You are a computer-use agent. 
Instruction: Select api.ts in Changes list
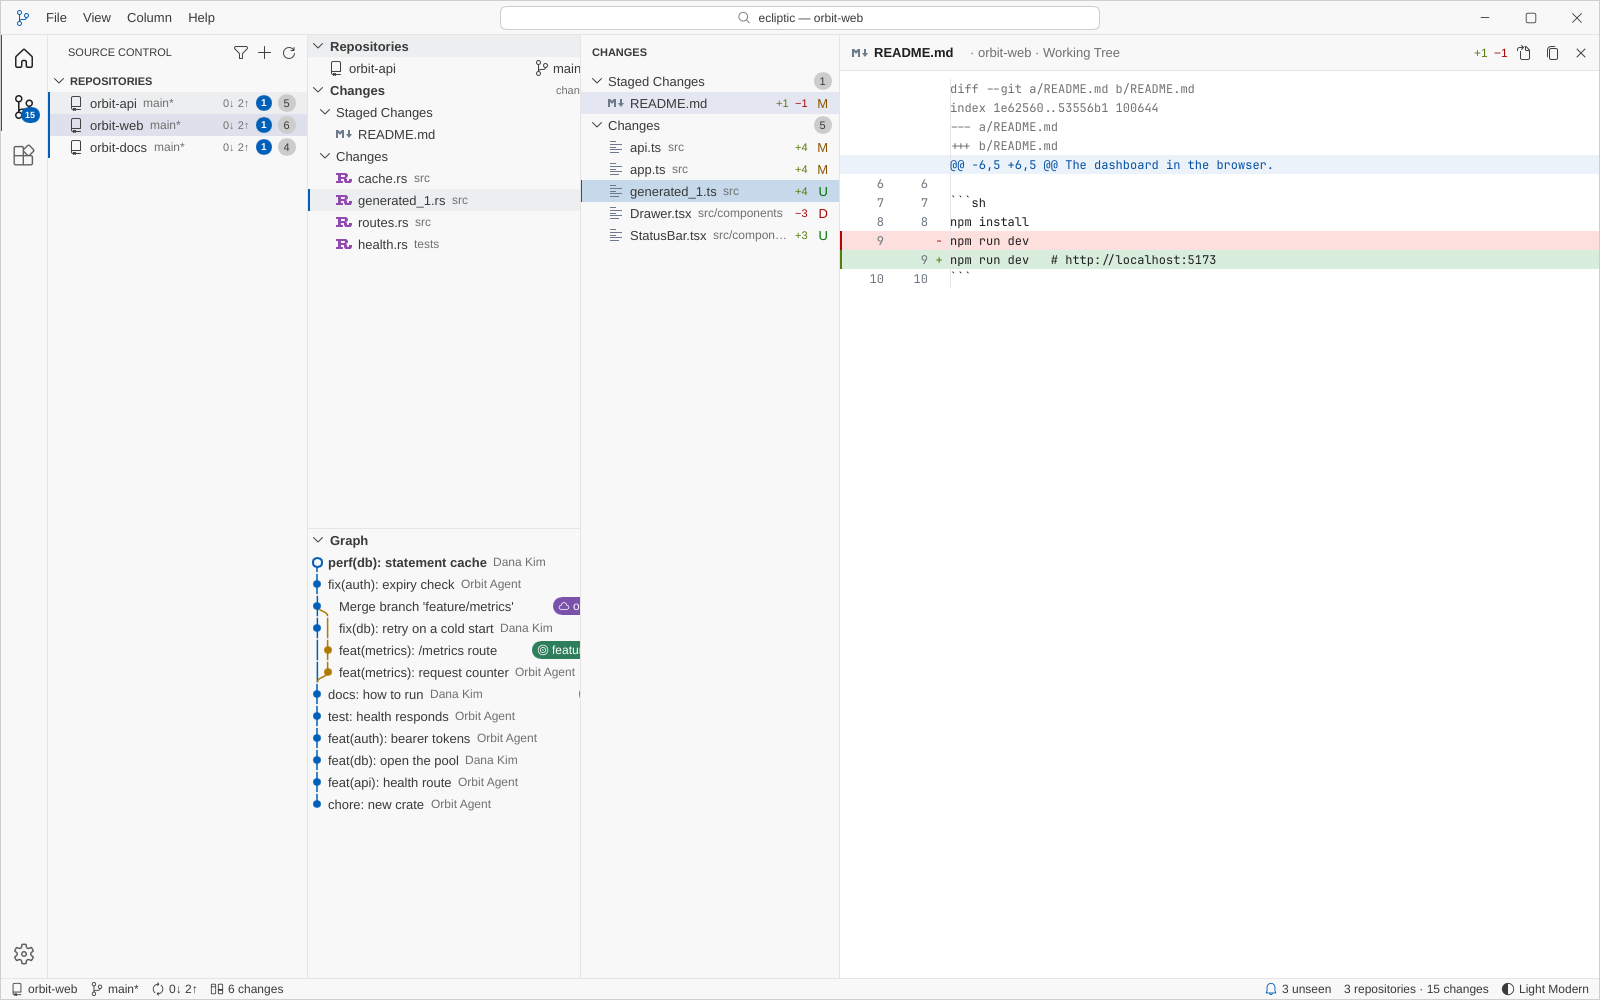(x=710, y=147)
